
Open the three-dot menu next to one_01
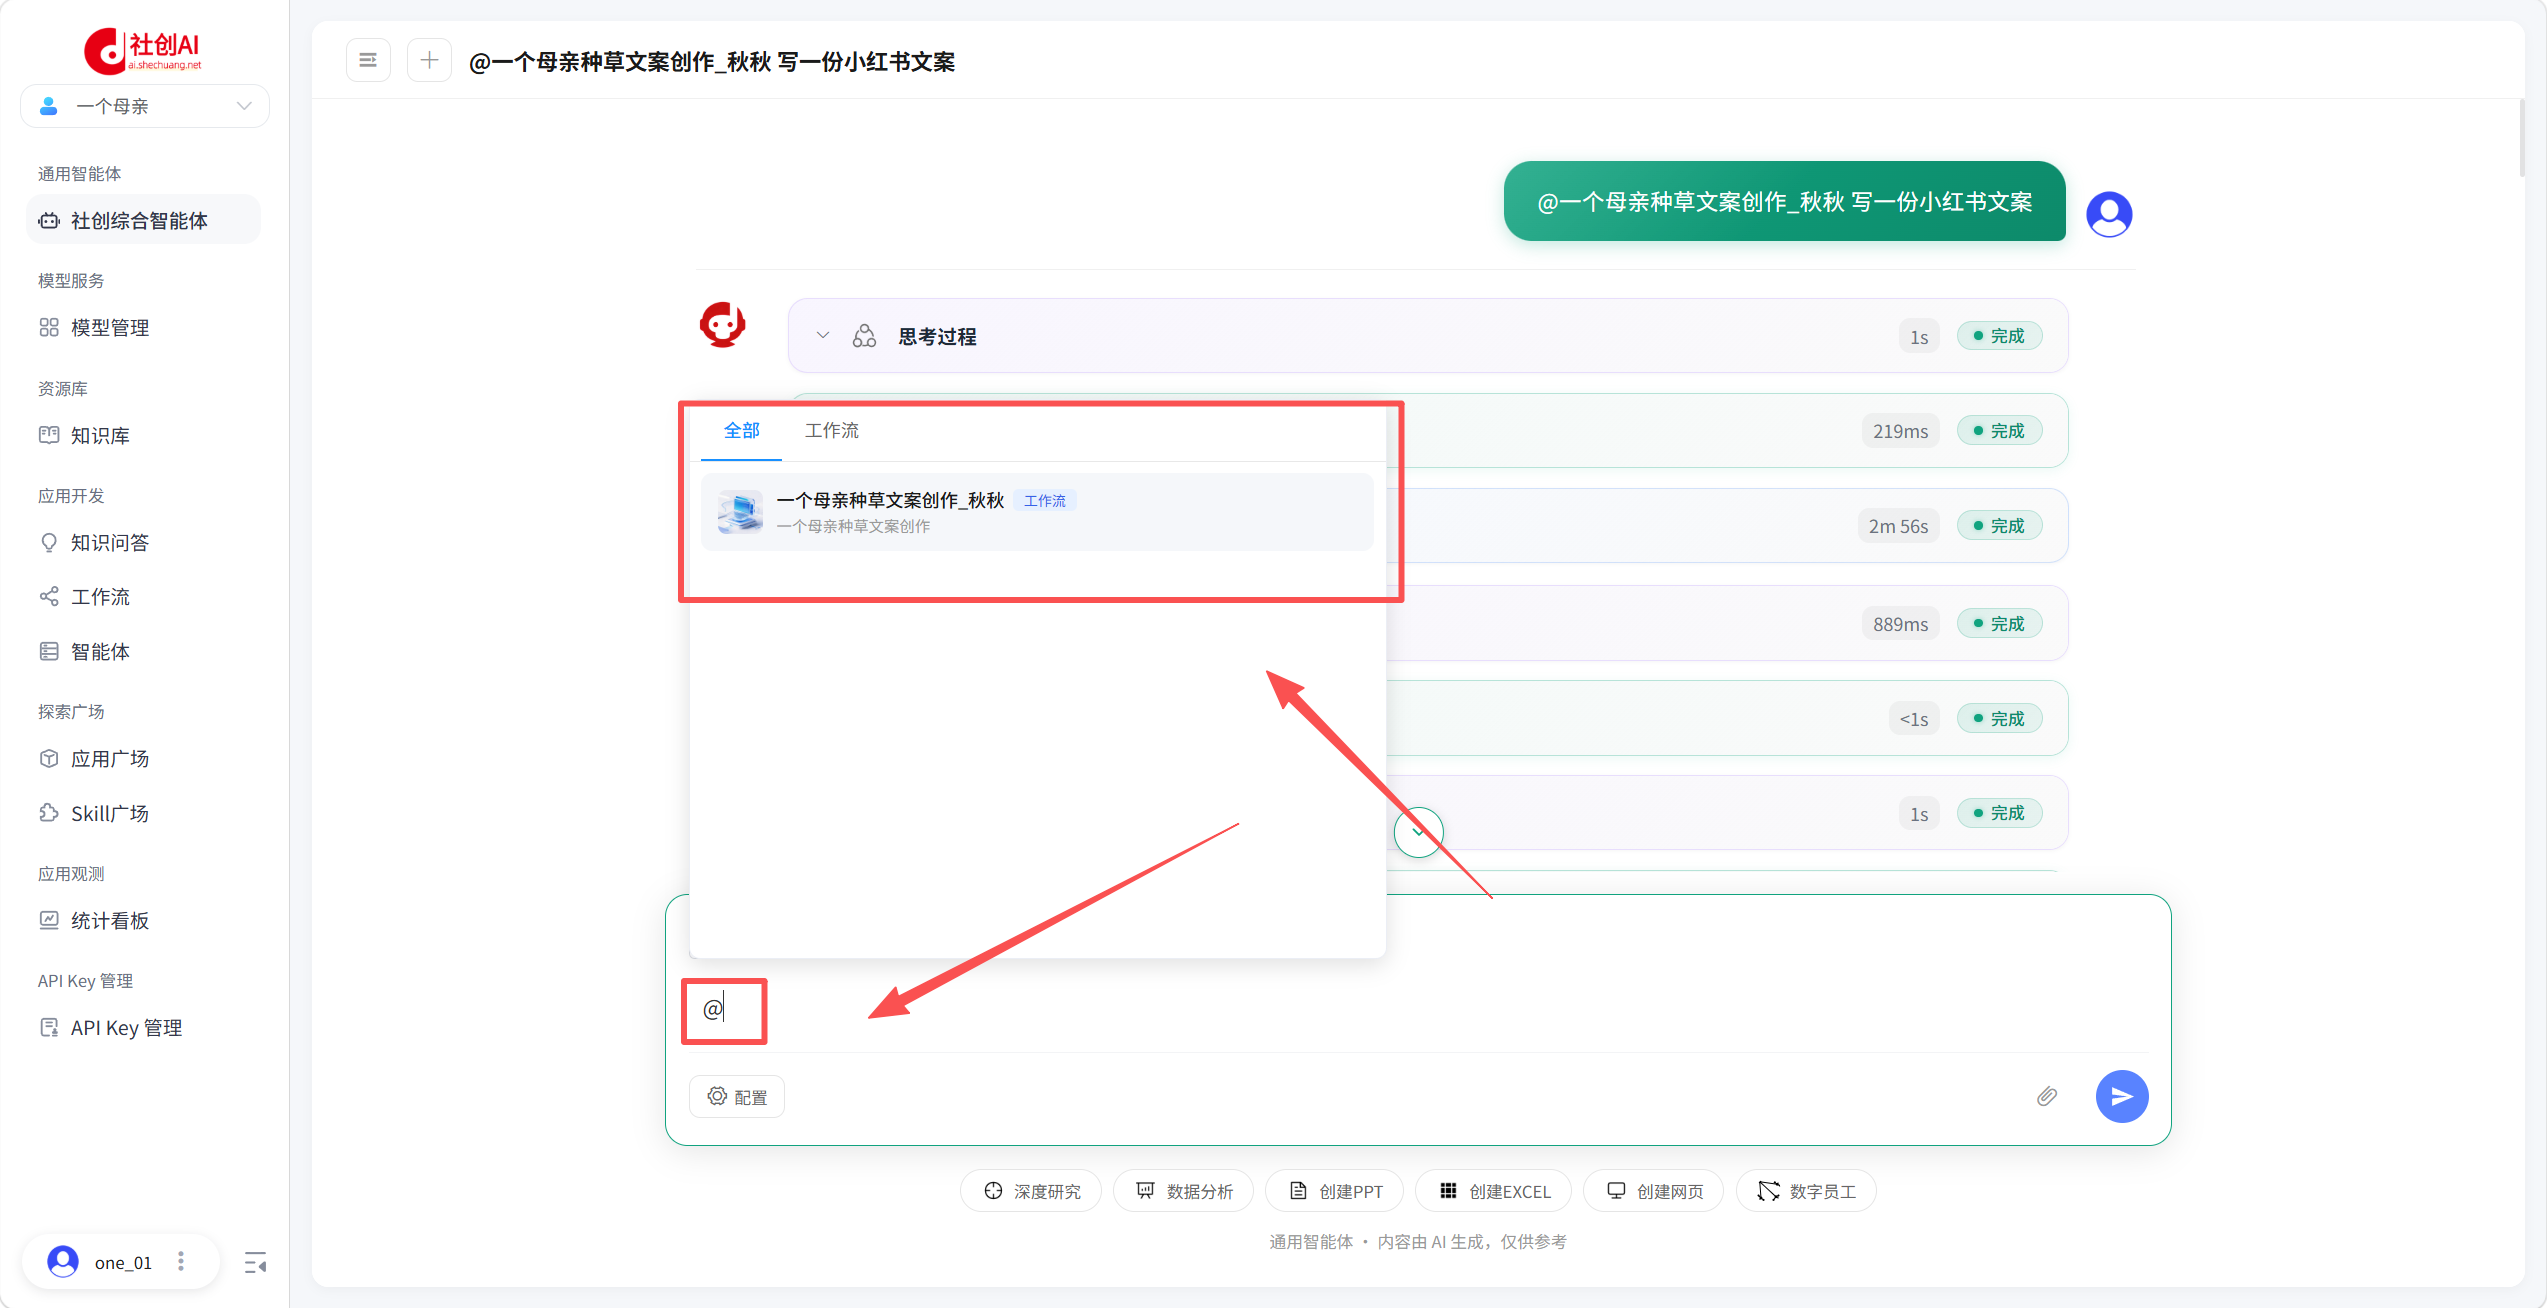(181, 1262)
